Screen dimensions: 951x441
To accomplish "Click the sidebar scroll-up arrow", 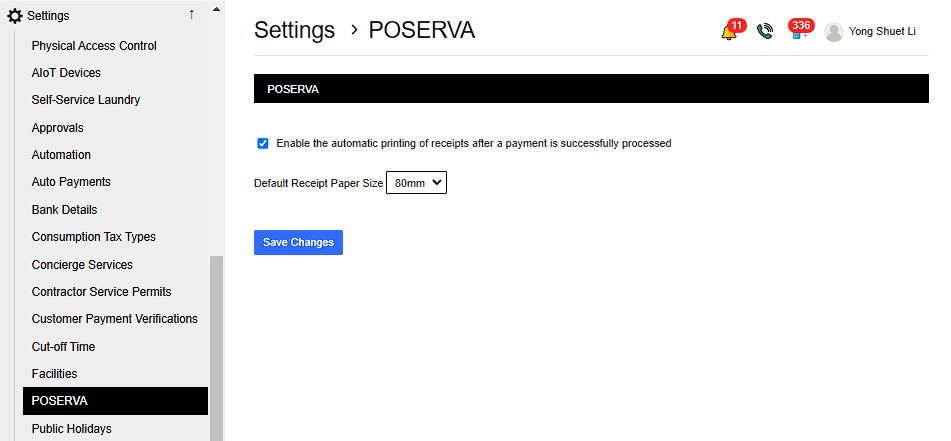I will 216,8.
